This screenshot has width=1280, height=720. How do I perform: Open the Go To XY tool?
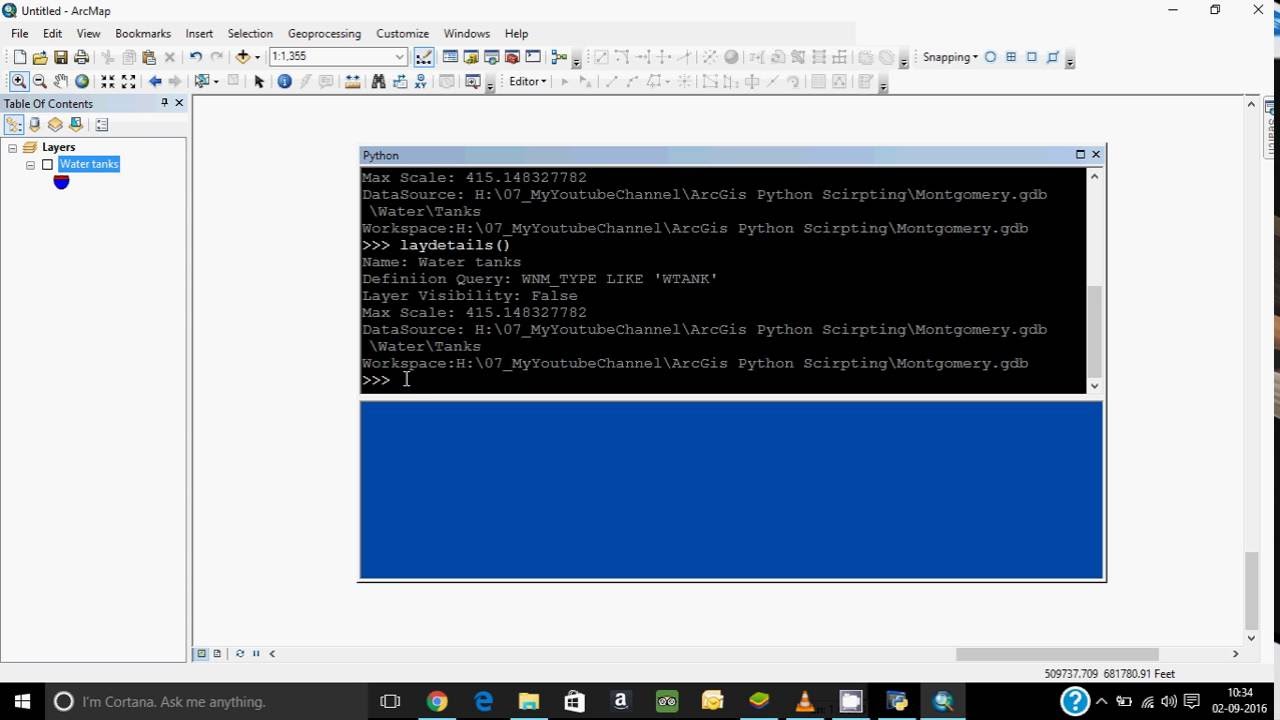tap(421, 81)
